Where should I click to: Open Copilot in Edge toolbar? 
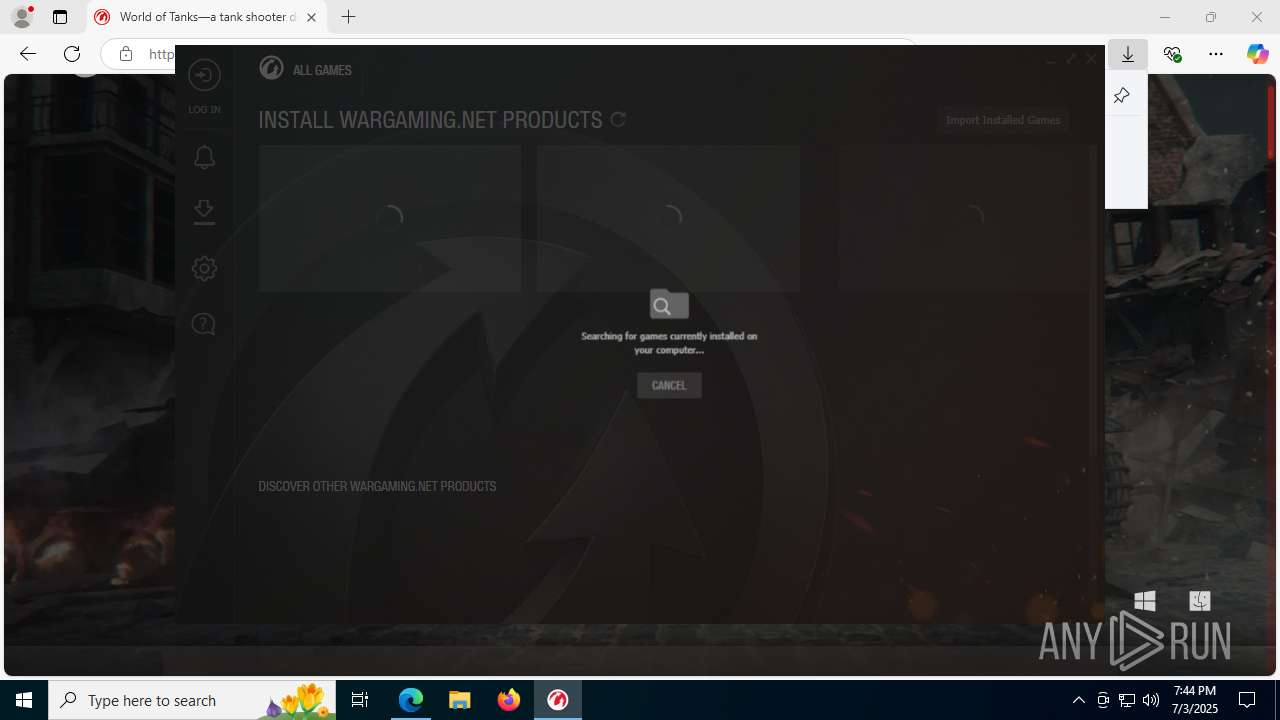pyautogui.click(x=1257, y=54)
